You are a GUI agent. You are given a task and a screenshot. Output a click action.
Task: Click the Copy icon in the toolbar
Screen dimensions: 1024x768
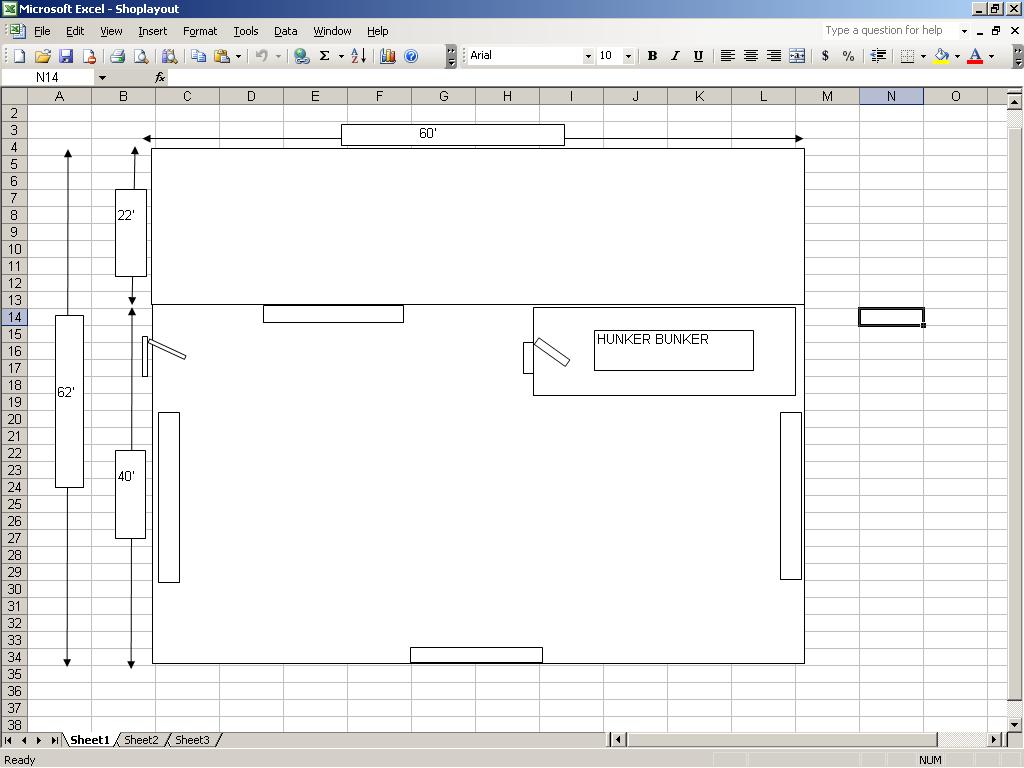pyautogui.click(x=198, y=56)
